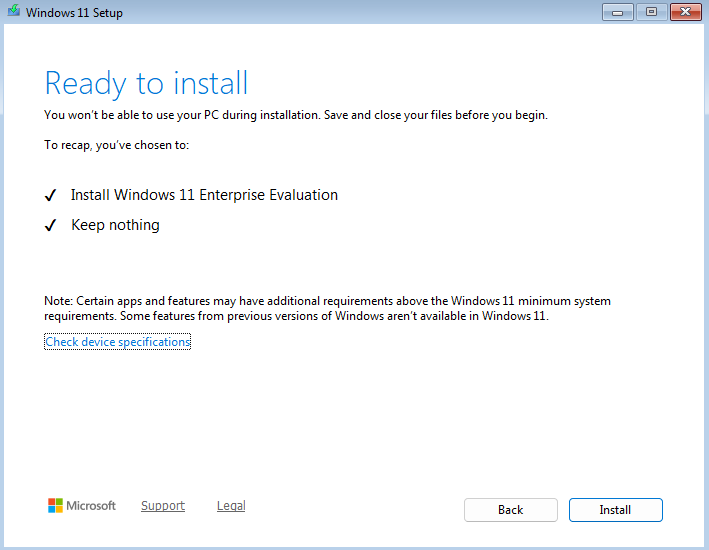
Task: Open the Check device specifications link
Action: [118, 341]
